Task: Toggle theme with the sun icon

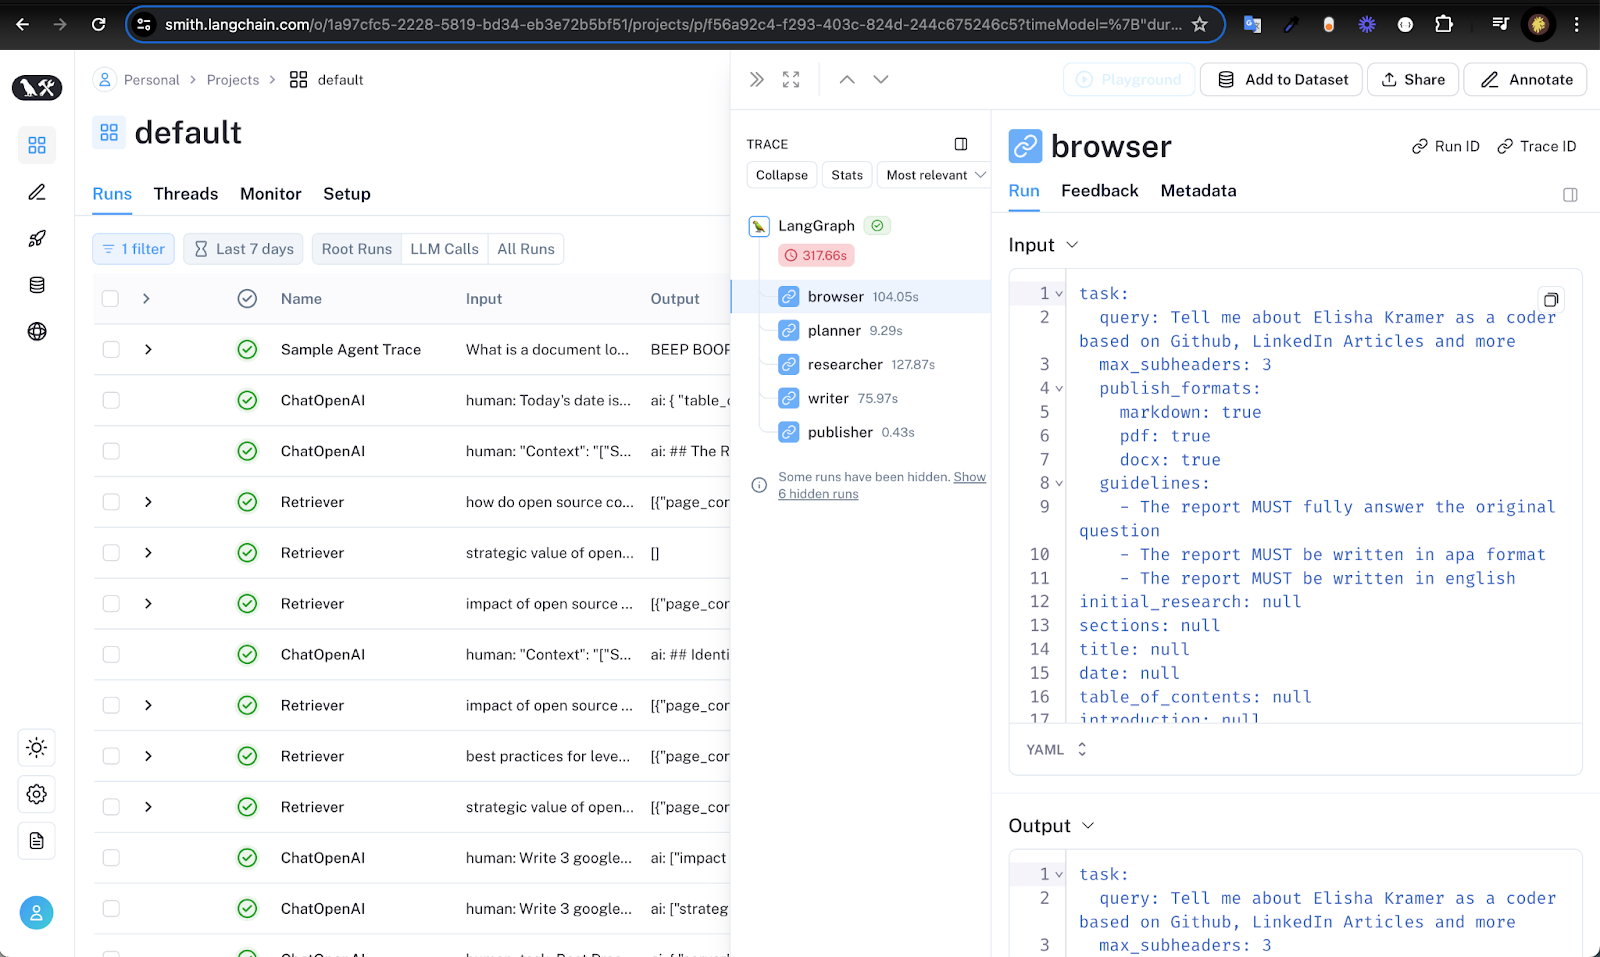Action: point(37,748)
